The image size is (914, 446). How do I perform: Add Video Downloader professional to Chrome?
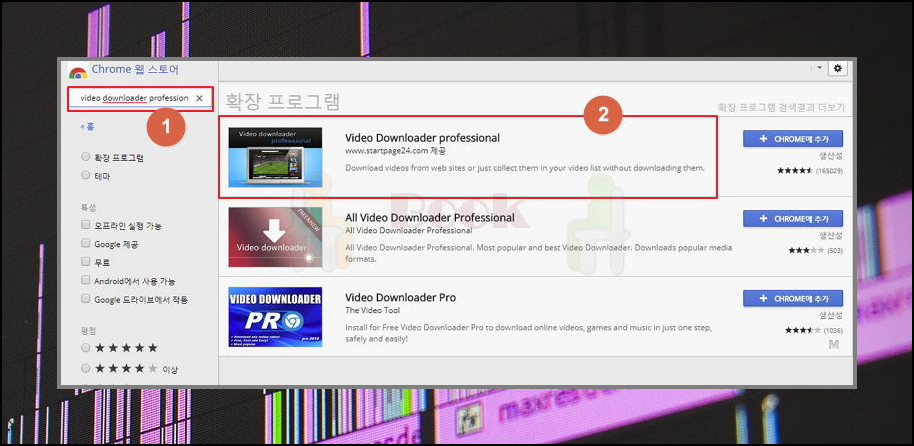[793, 139]
